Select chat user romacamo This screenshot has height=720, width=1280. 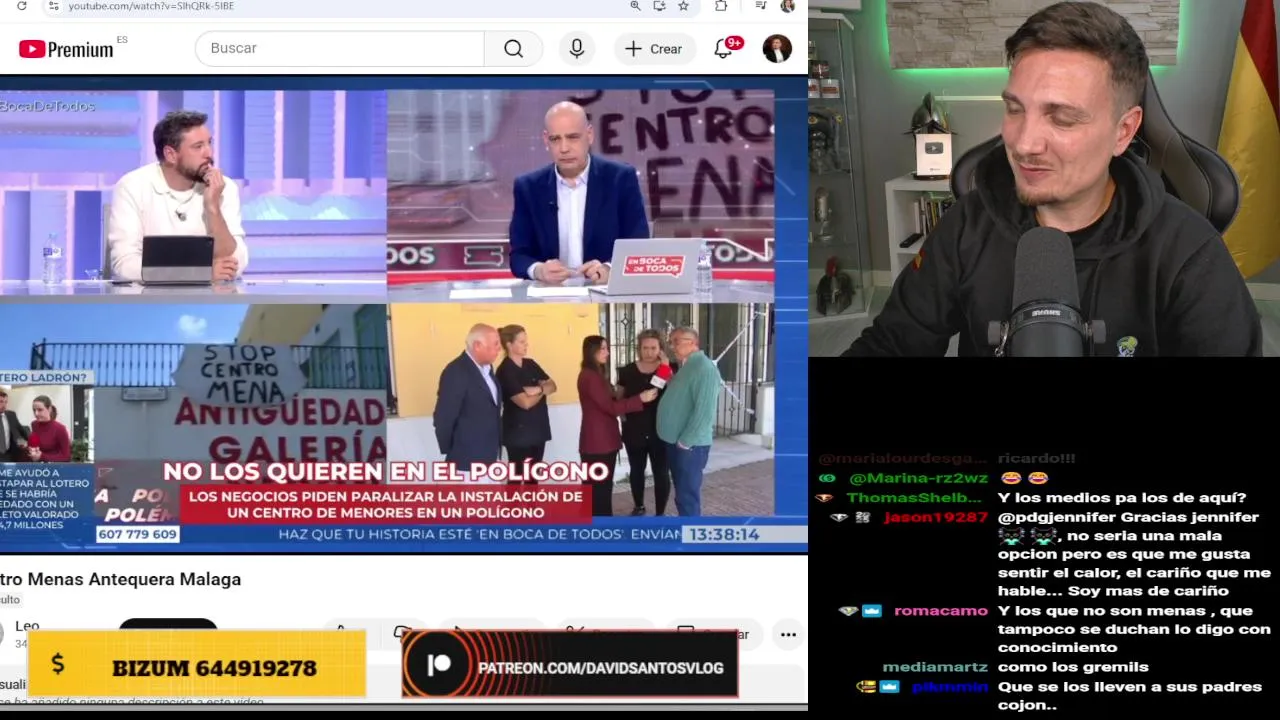click(x=940, y=610)
